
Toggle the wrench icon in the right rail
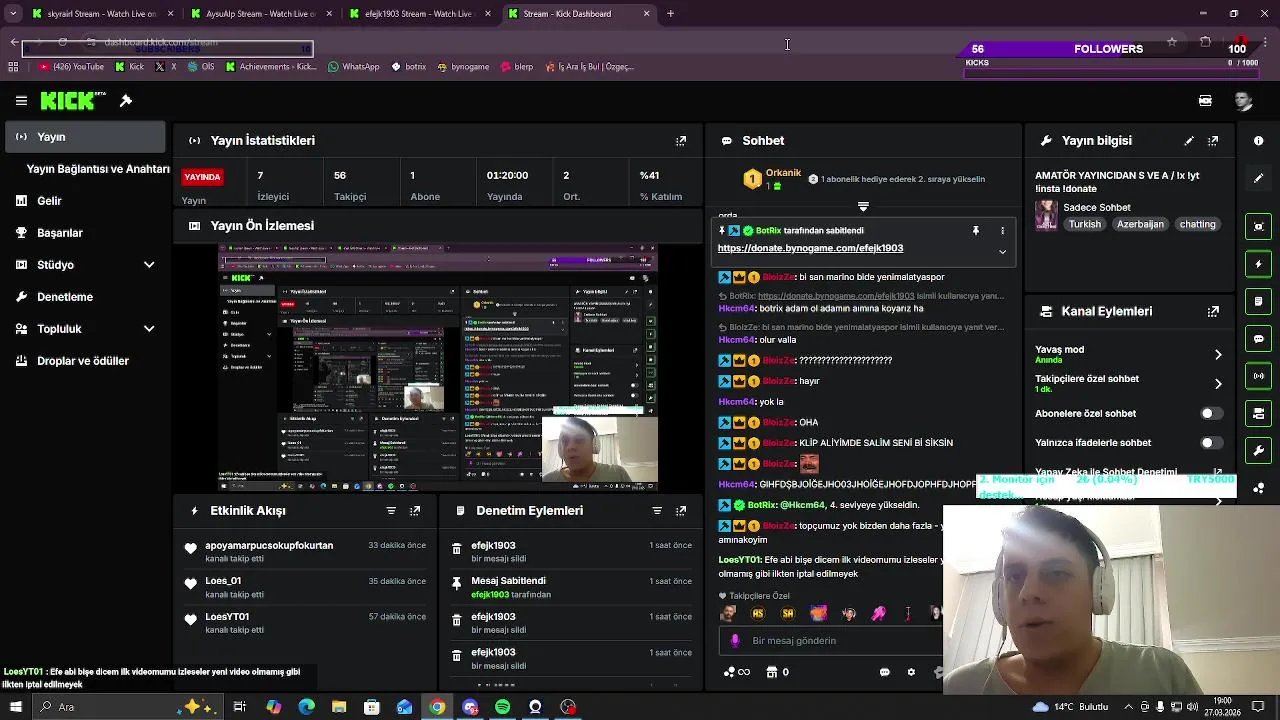1259,451
